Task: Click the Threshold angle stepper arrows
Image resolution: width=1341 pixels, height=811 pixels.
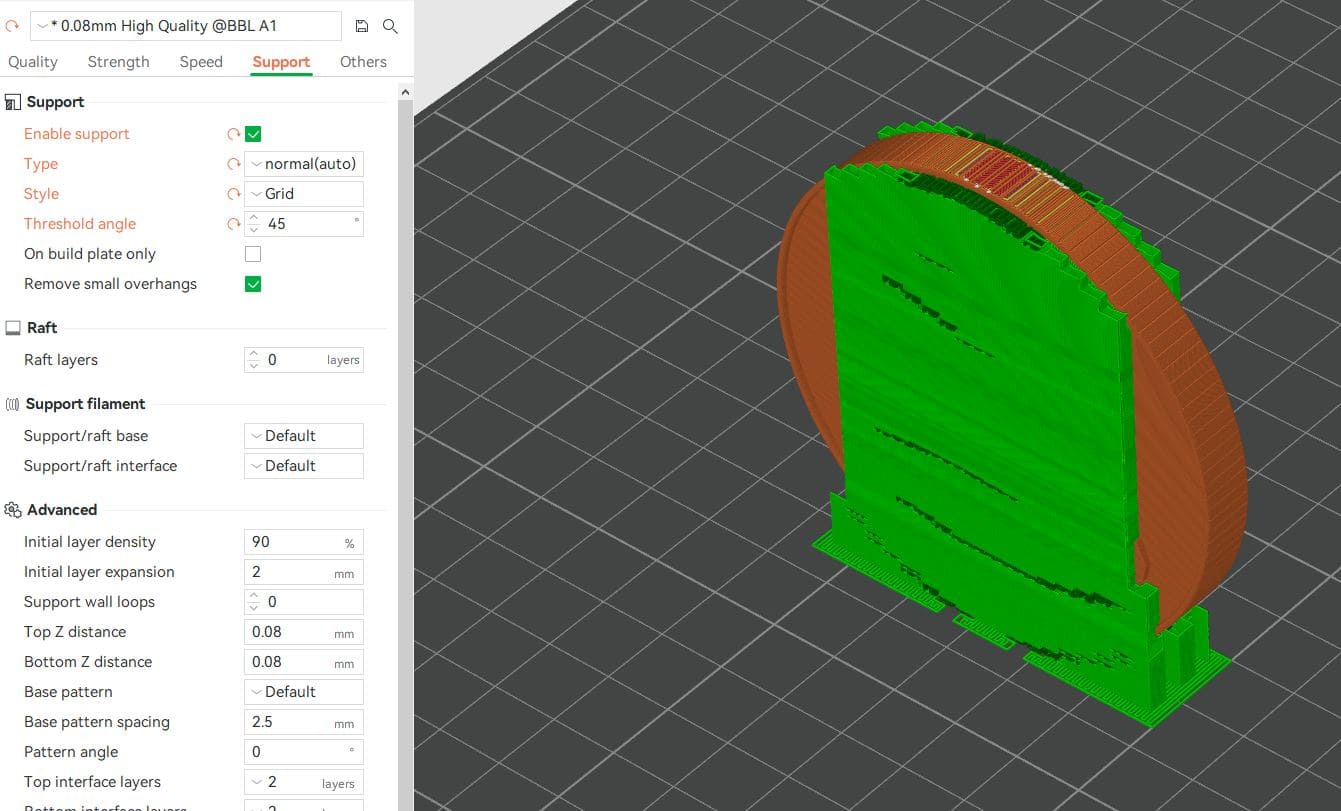Action: (x=253, y=224)
